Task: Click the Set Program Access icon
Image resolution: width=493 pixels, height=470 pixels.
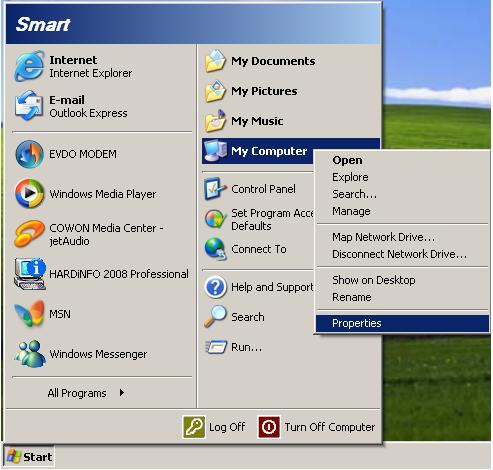Action: coord(215,219)
